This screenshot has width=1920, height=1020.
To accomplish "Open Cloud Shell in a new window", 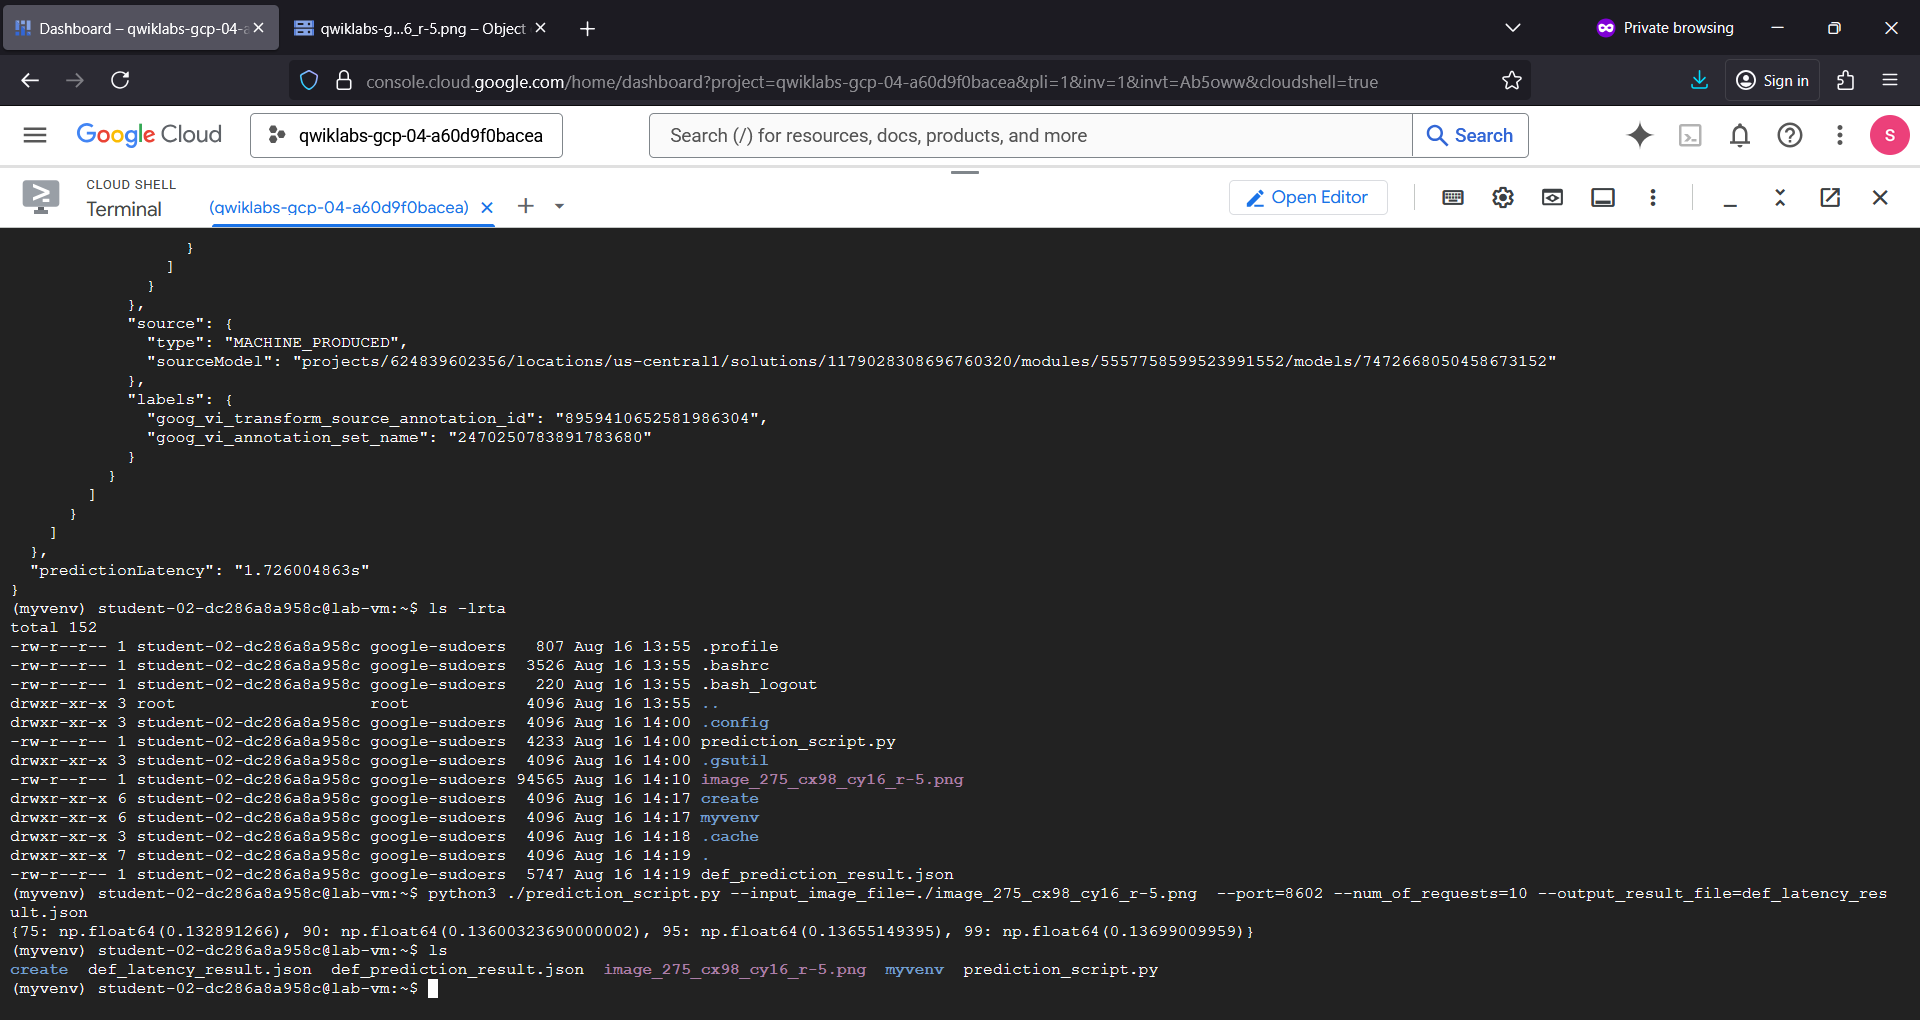I will [x=1830, y=197].
